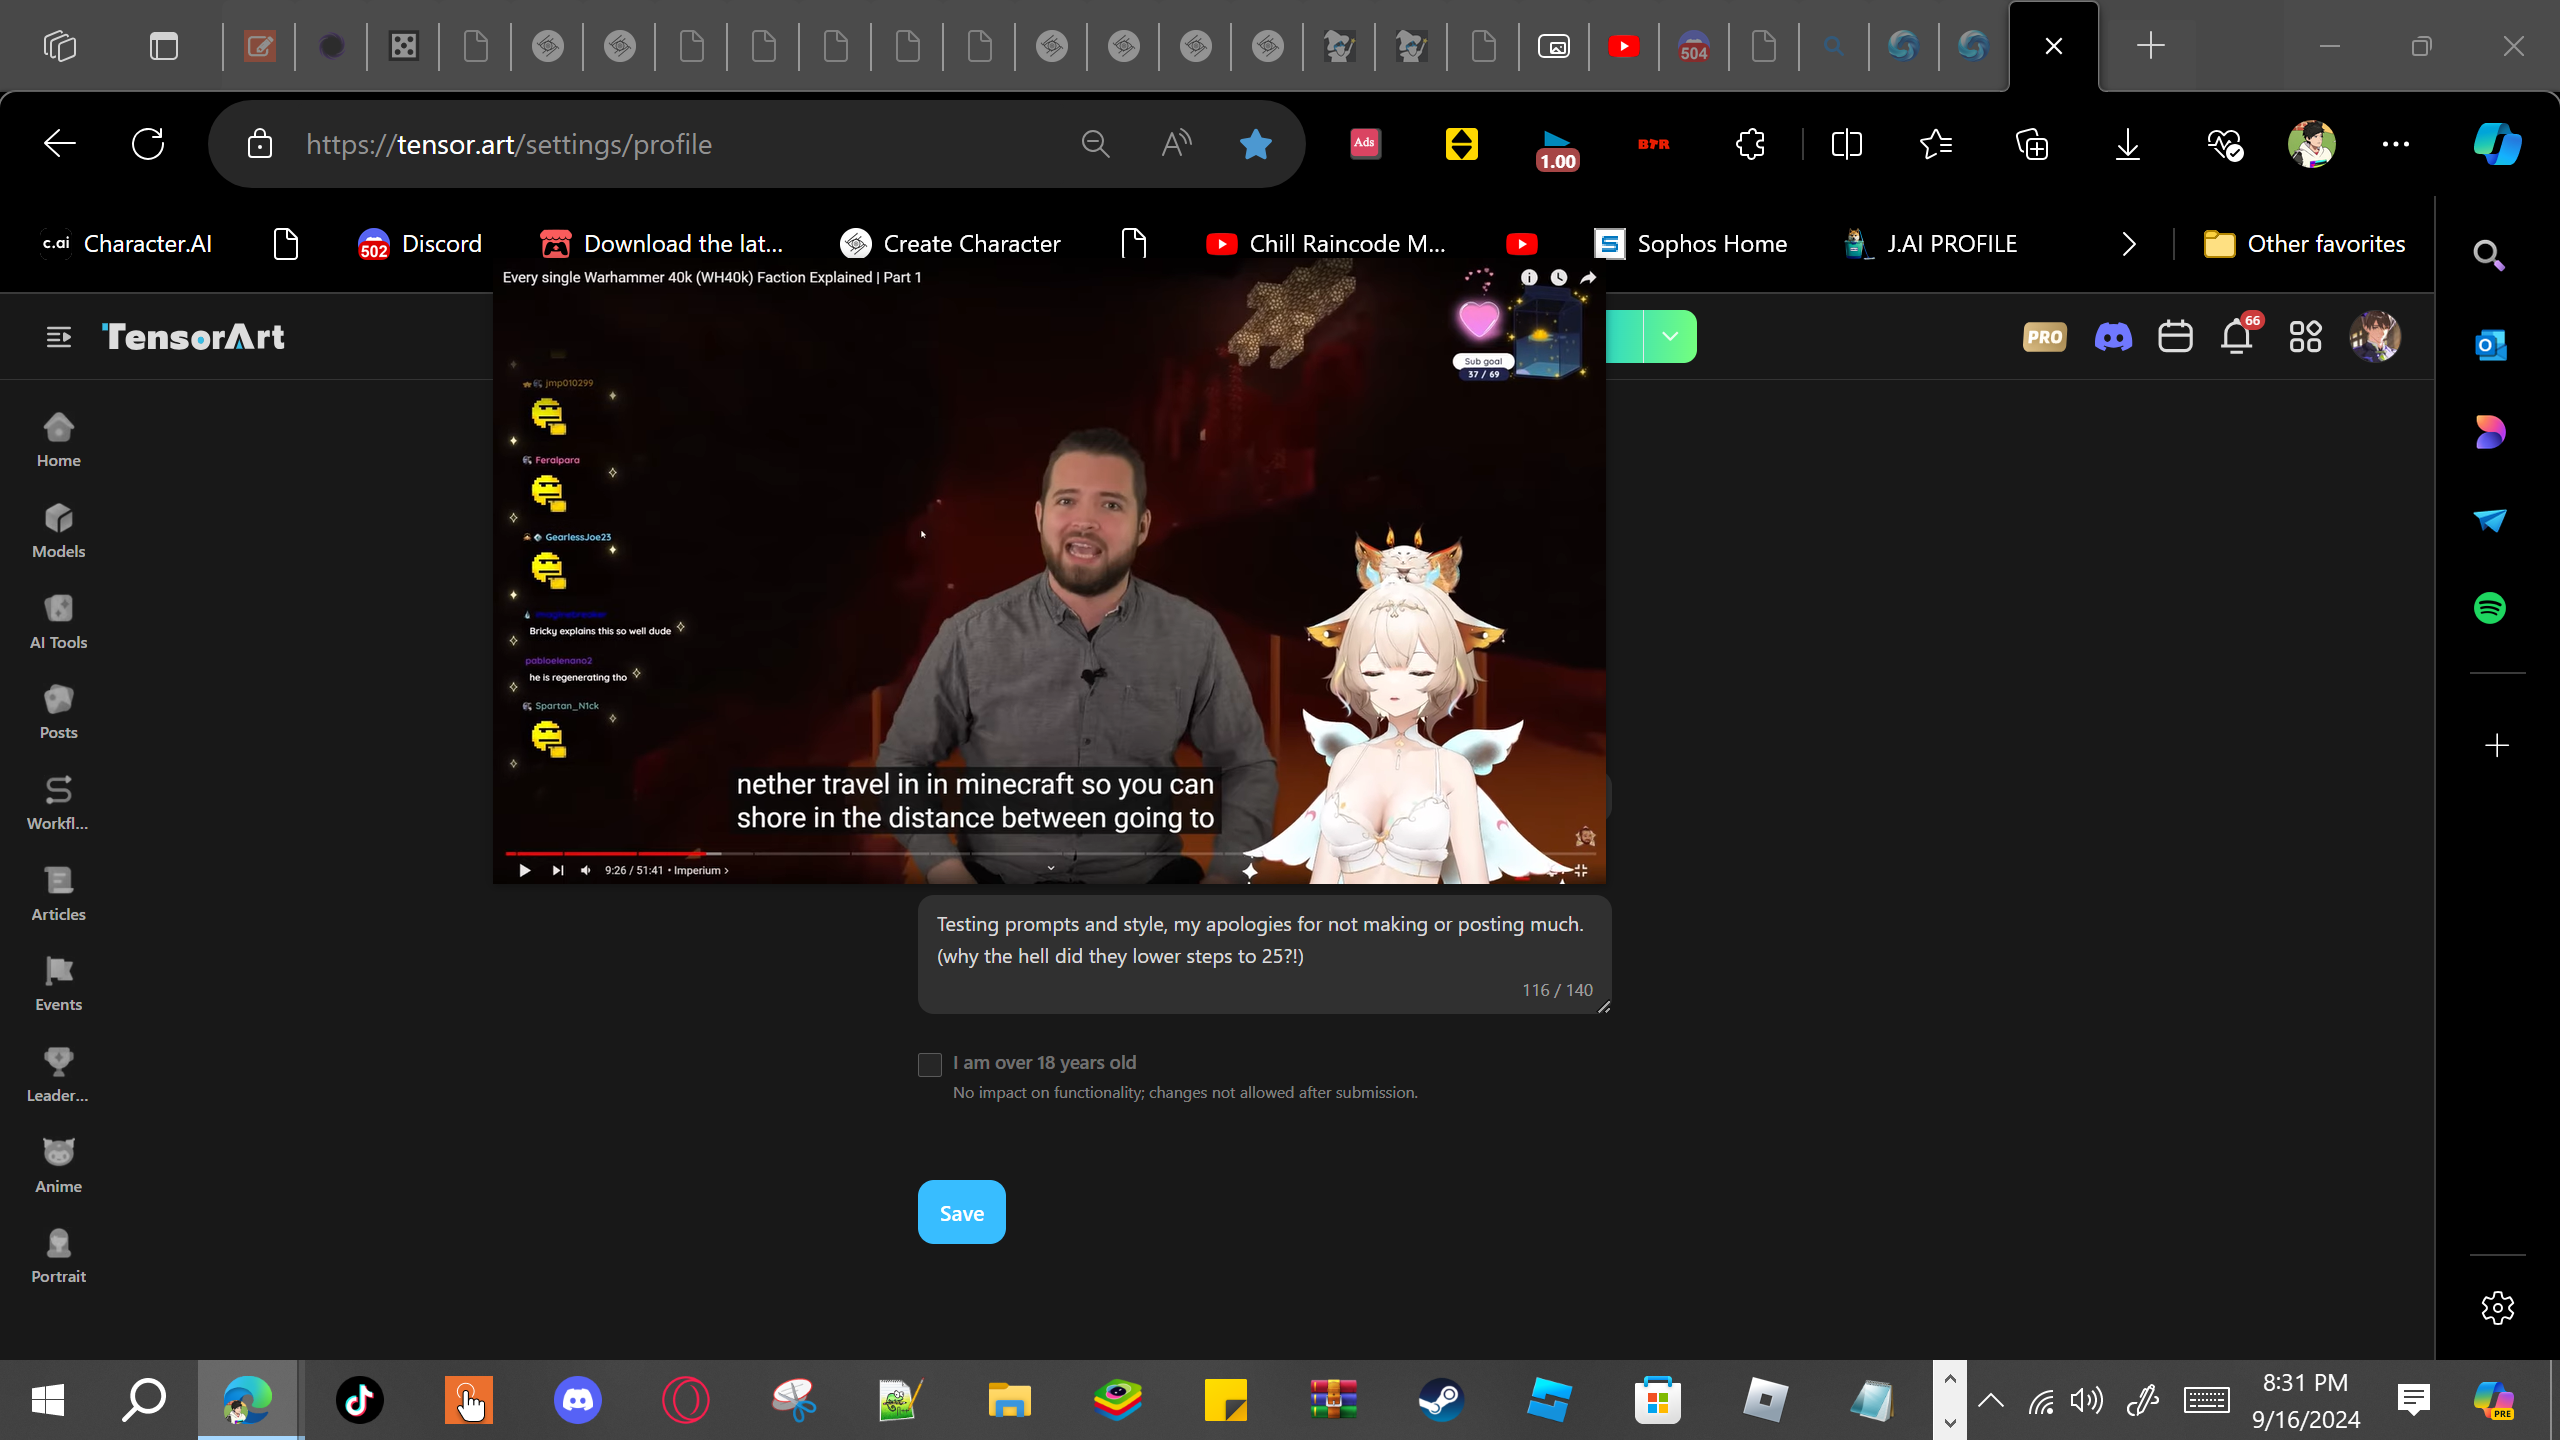Screen dimensions: 2560x1440
Task: Open the Sophos Home bookmark
Action: point(1691,243)
